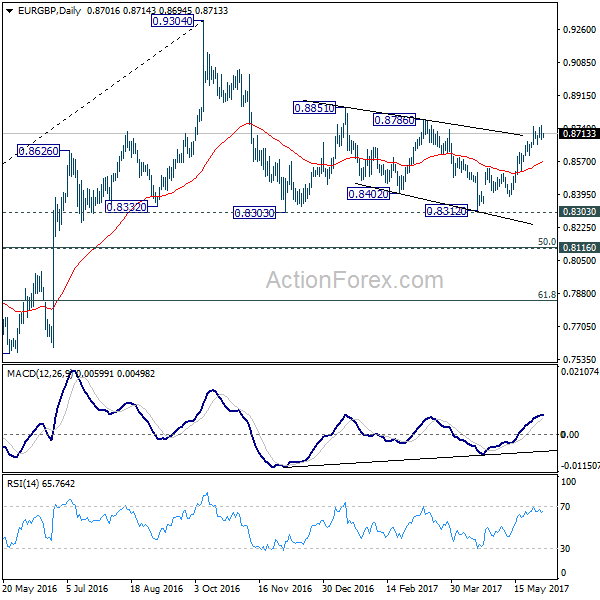The height and width of the screenshot is (600, 600).
Task: Click the 0.82250 price axis value
Action: coord(579,228)
